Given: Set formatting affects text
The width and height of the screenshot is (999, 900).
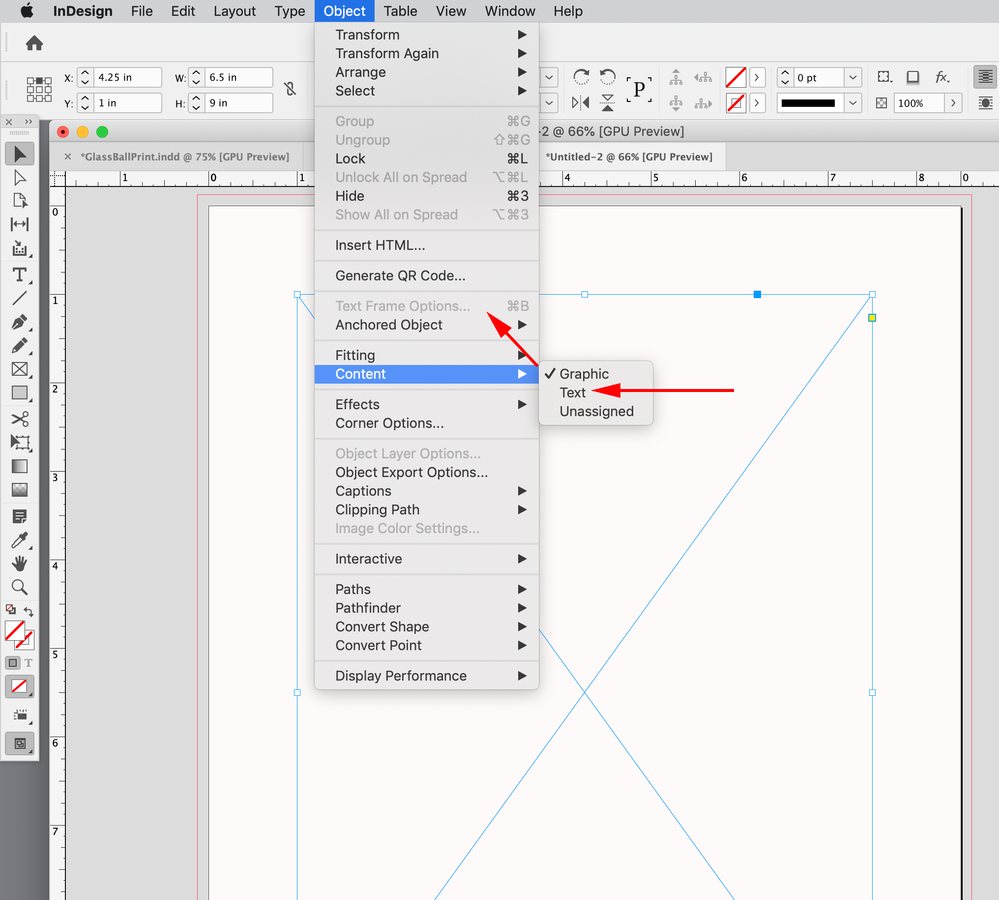Looking at the screenshot, I should [x=28, y=663].
